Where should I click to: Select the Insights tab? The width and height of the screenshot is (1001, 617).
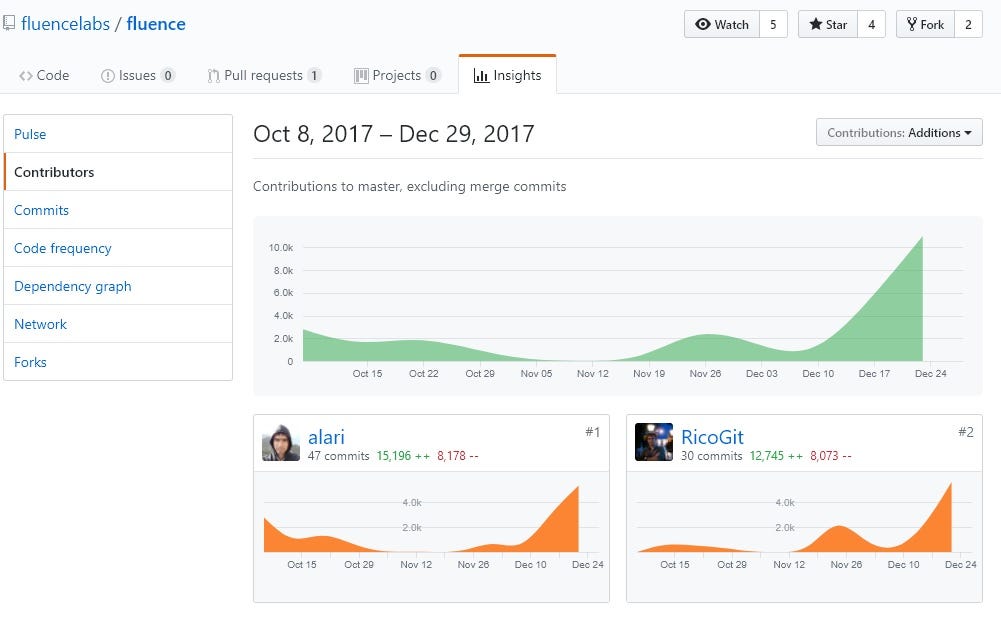[508, 75]
